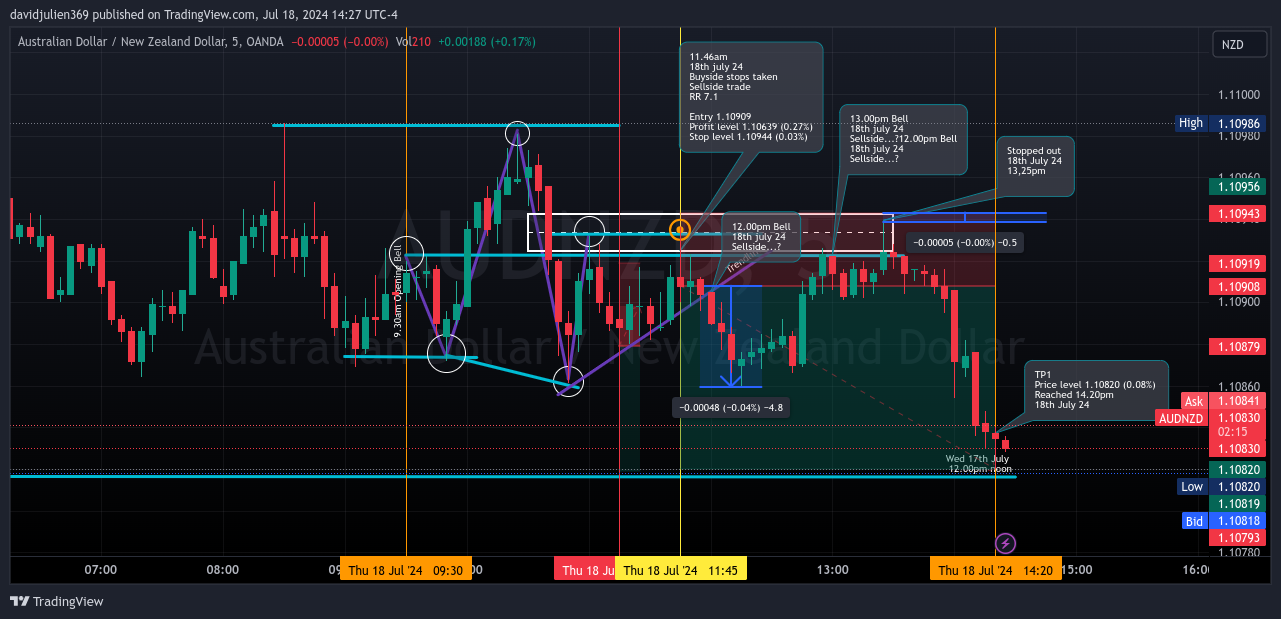This screenshot has width=1281, height=619.
Task: Select the green 1.10819 price label
Action: pyautogui.click(x=1239, y=504)
